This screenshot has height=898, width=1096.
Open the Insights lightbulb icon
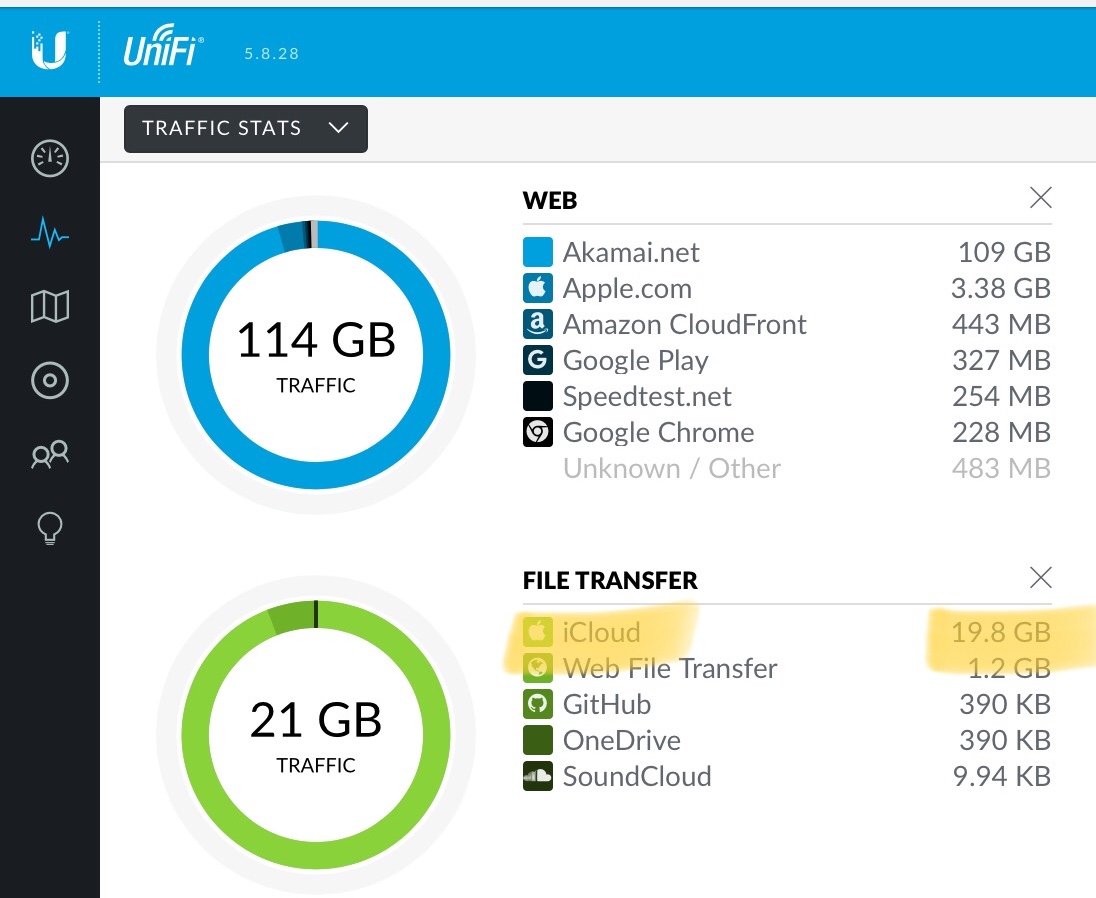[x=50, y=528]
